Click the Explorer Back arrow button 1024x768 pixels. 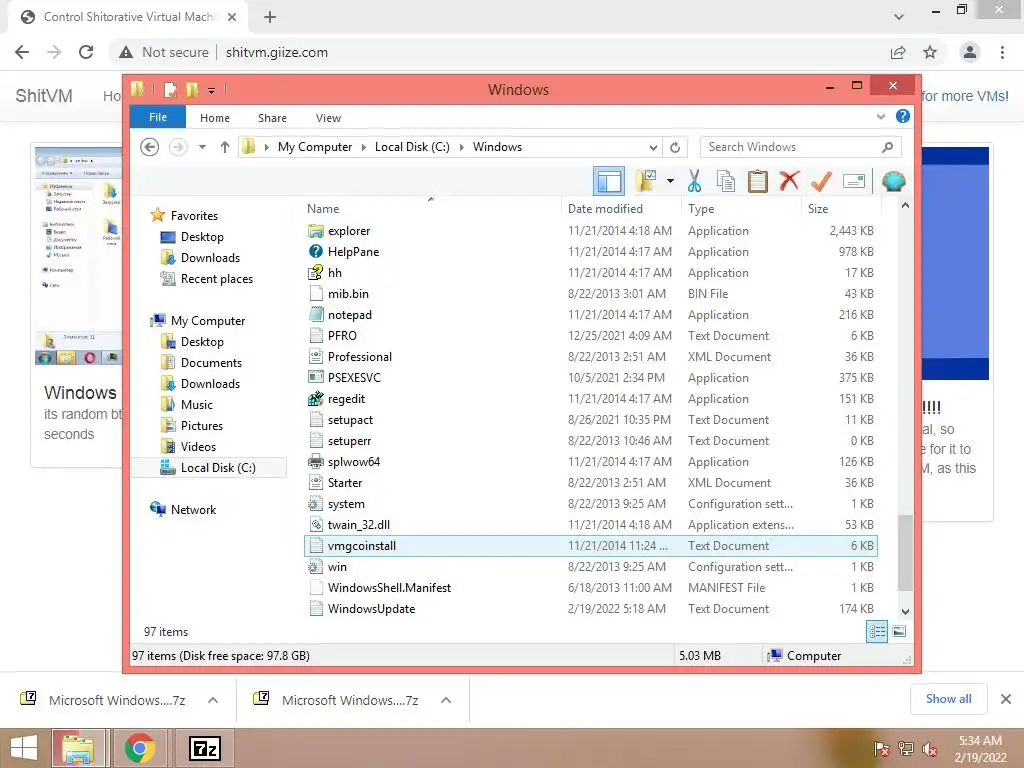[150, 147]
